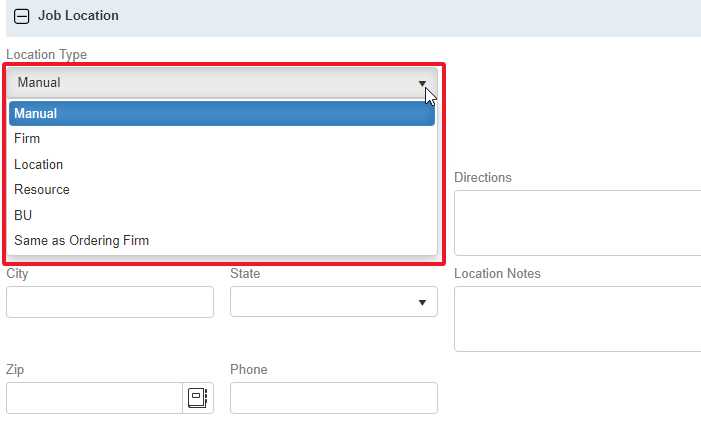Select Resource as the location type

coord(42,189)
